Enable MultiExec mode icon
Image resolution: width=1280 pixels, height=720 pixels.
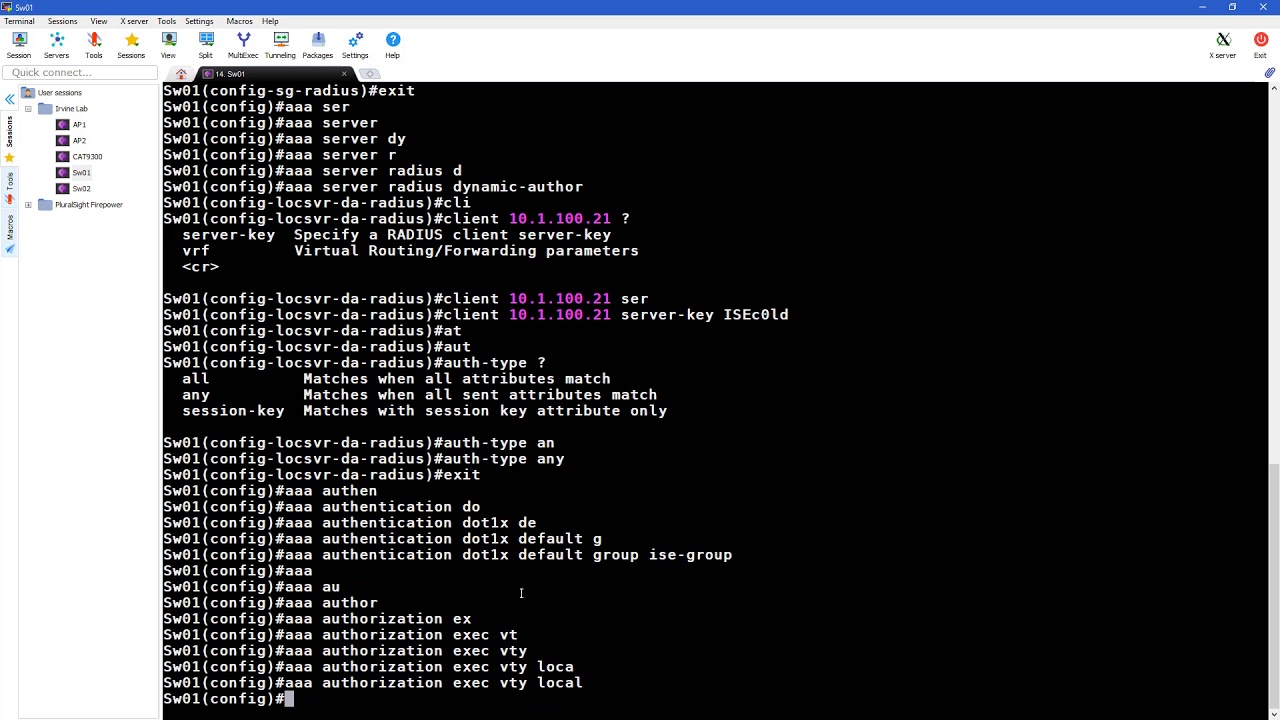243,45
